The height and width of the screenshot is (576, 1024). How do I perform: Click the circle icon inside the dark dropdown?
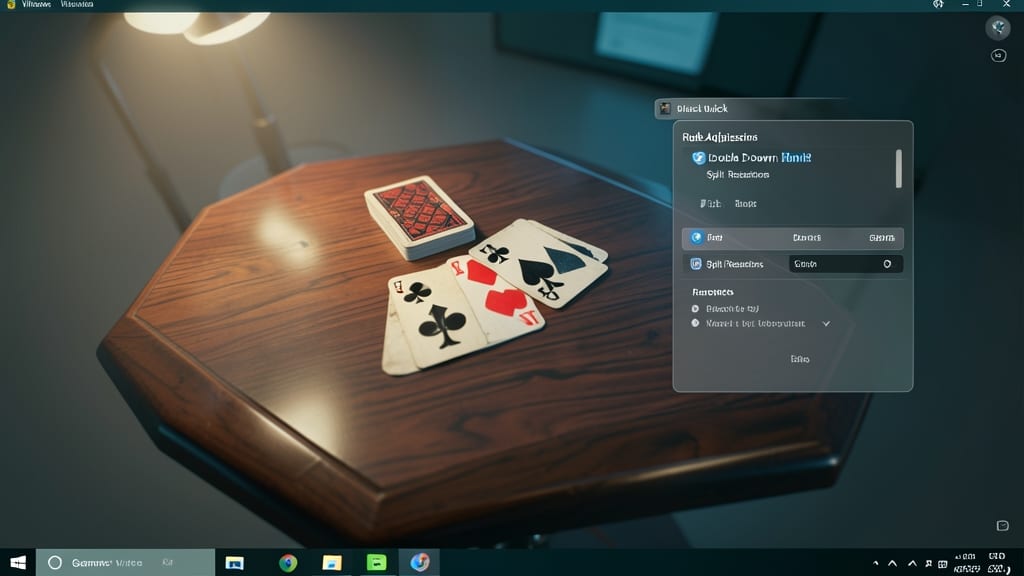887,264
